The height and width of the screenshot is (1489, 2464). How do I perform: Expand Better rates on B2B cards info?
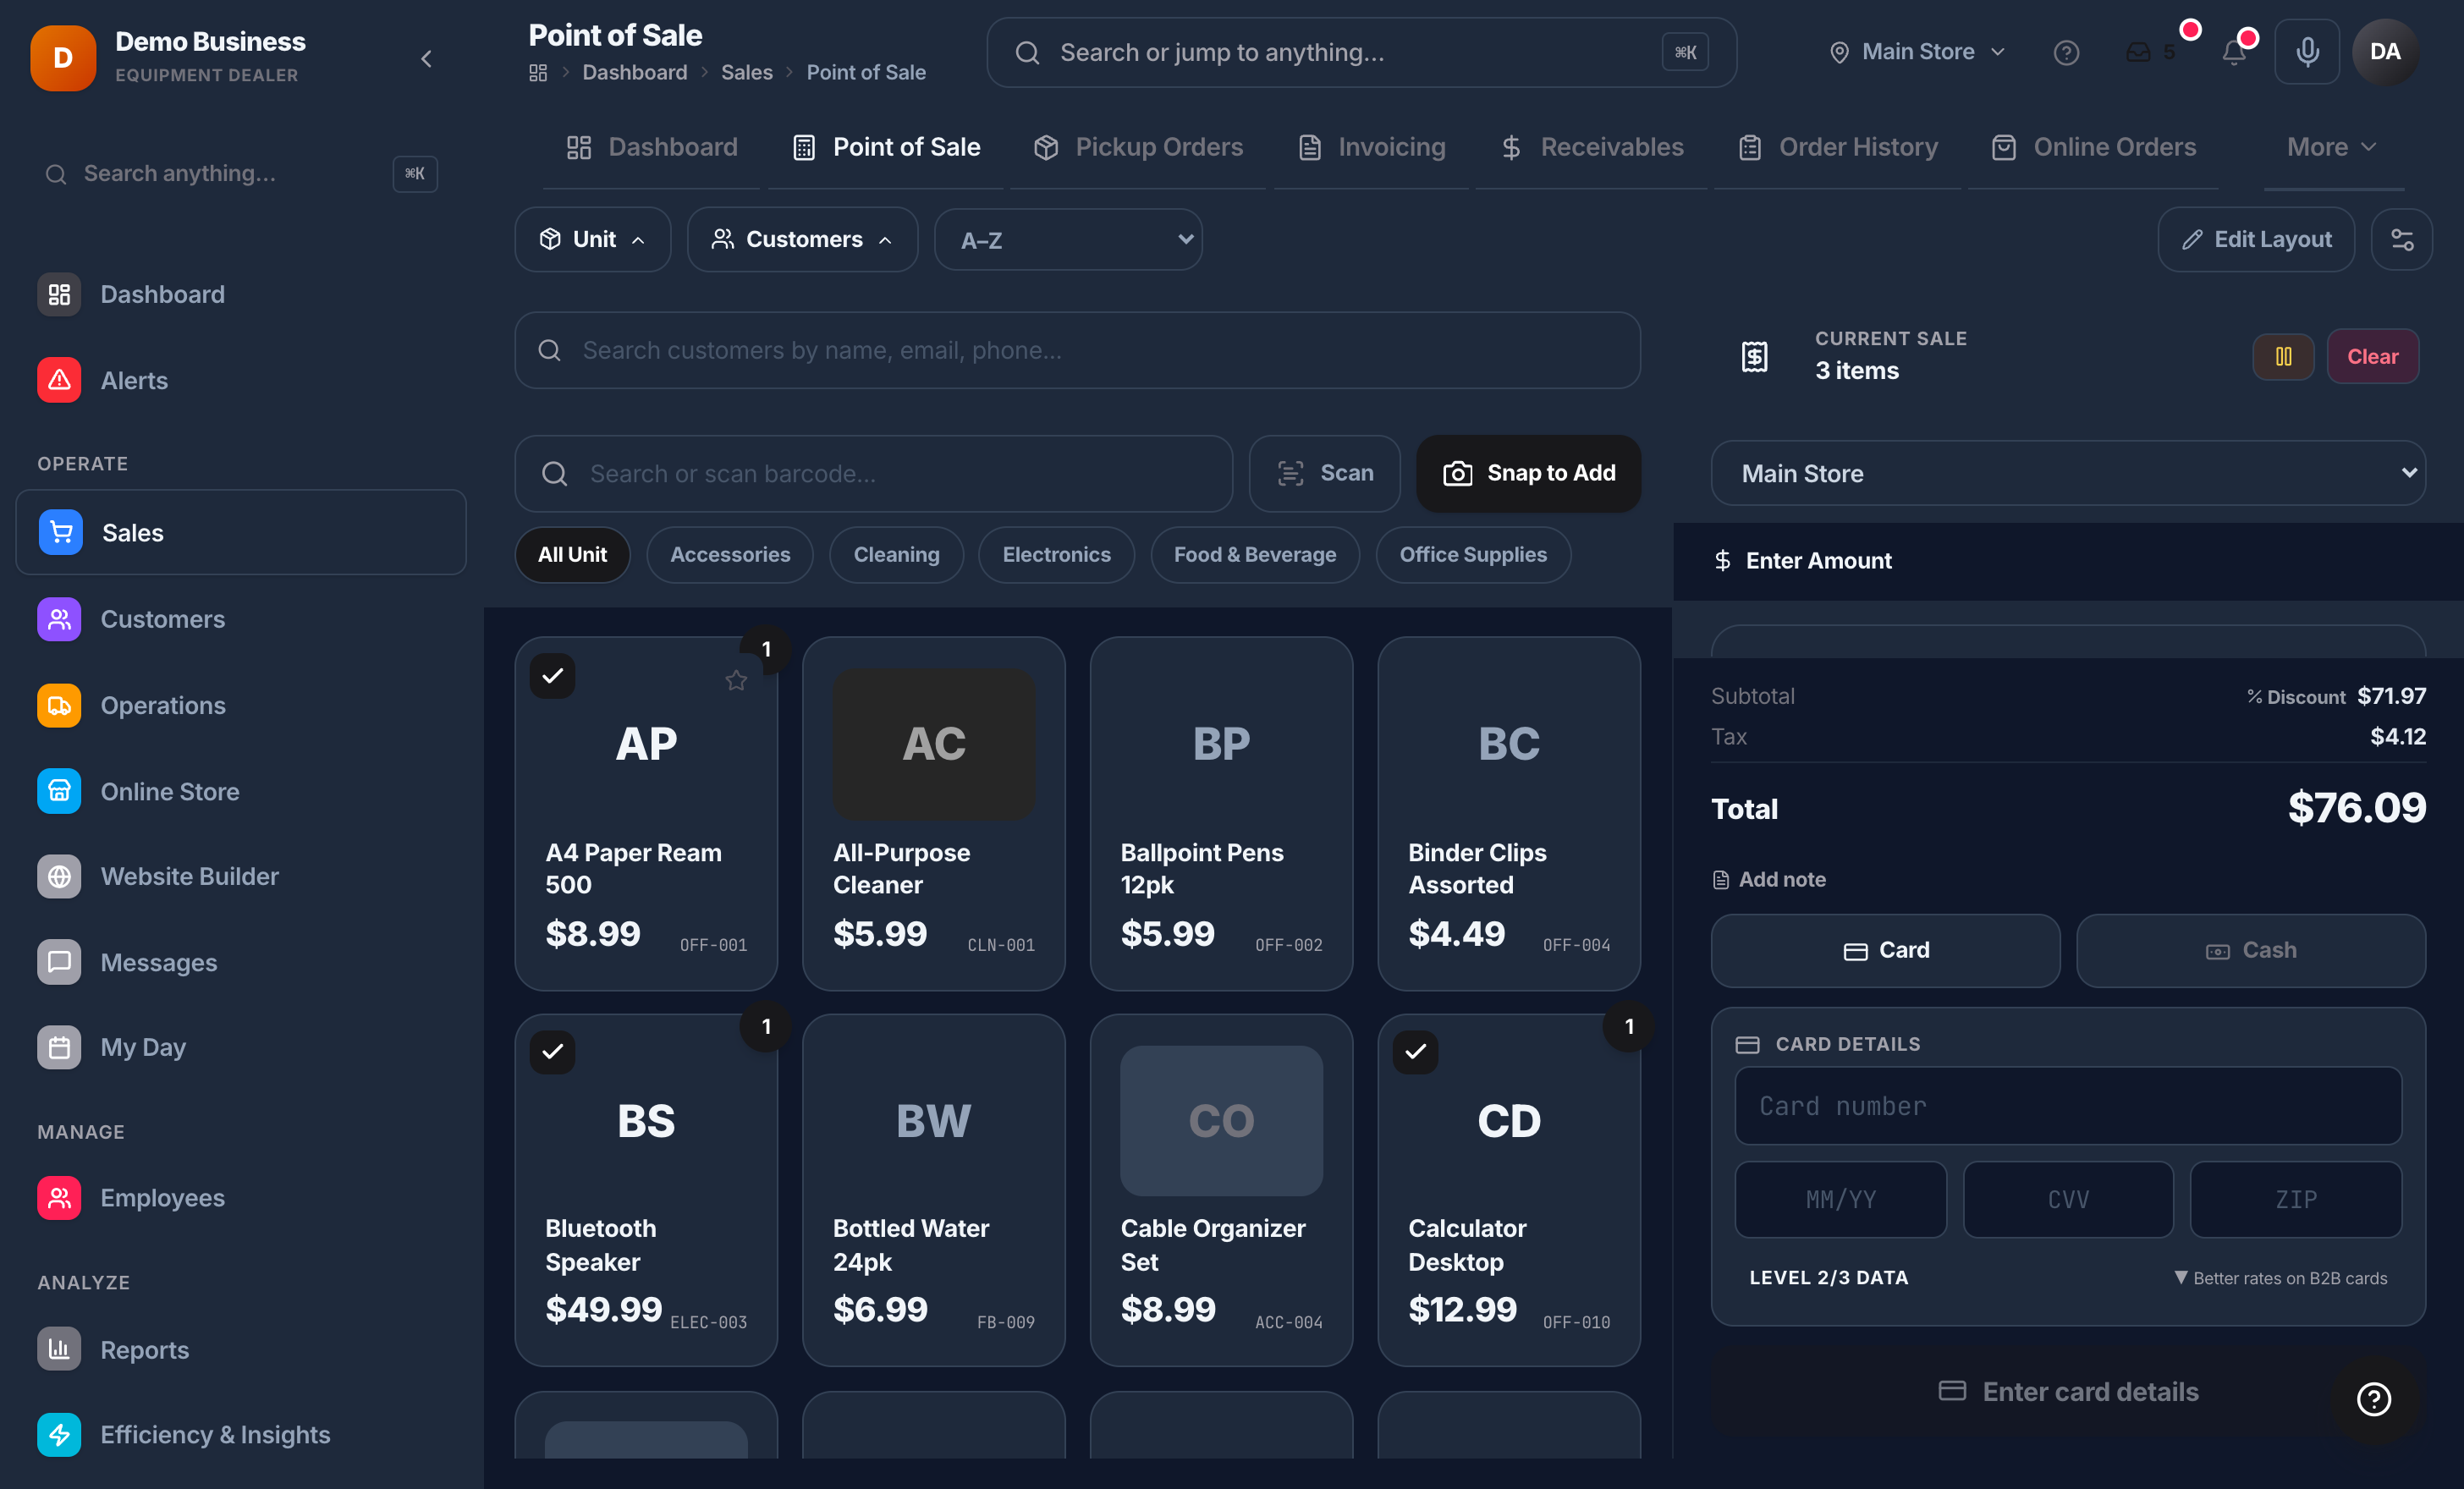point(2280,1278)
